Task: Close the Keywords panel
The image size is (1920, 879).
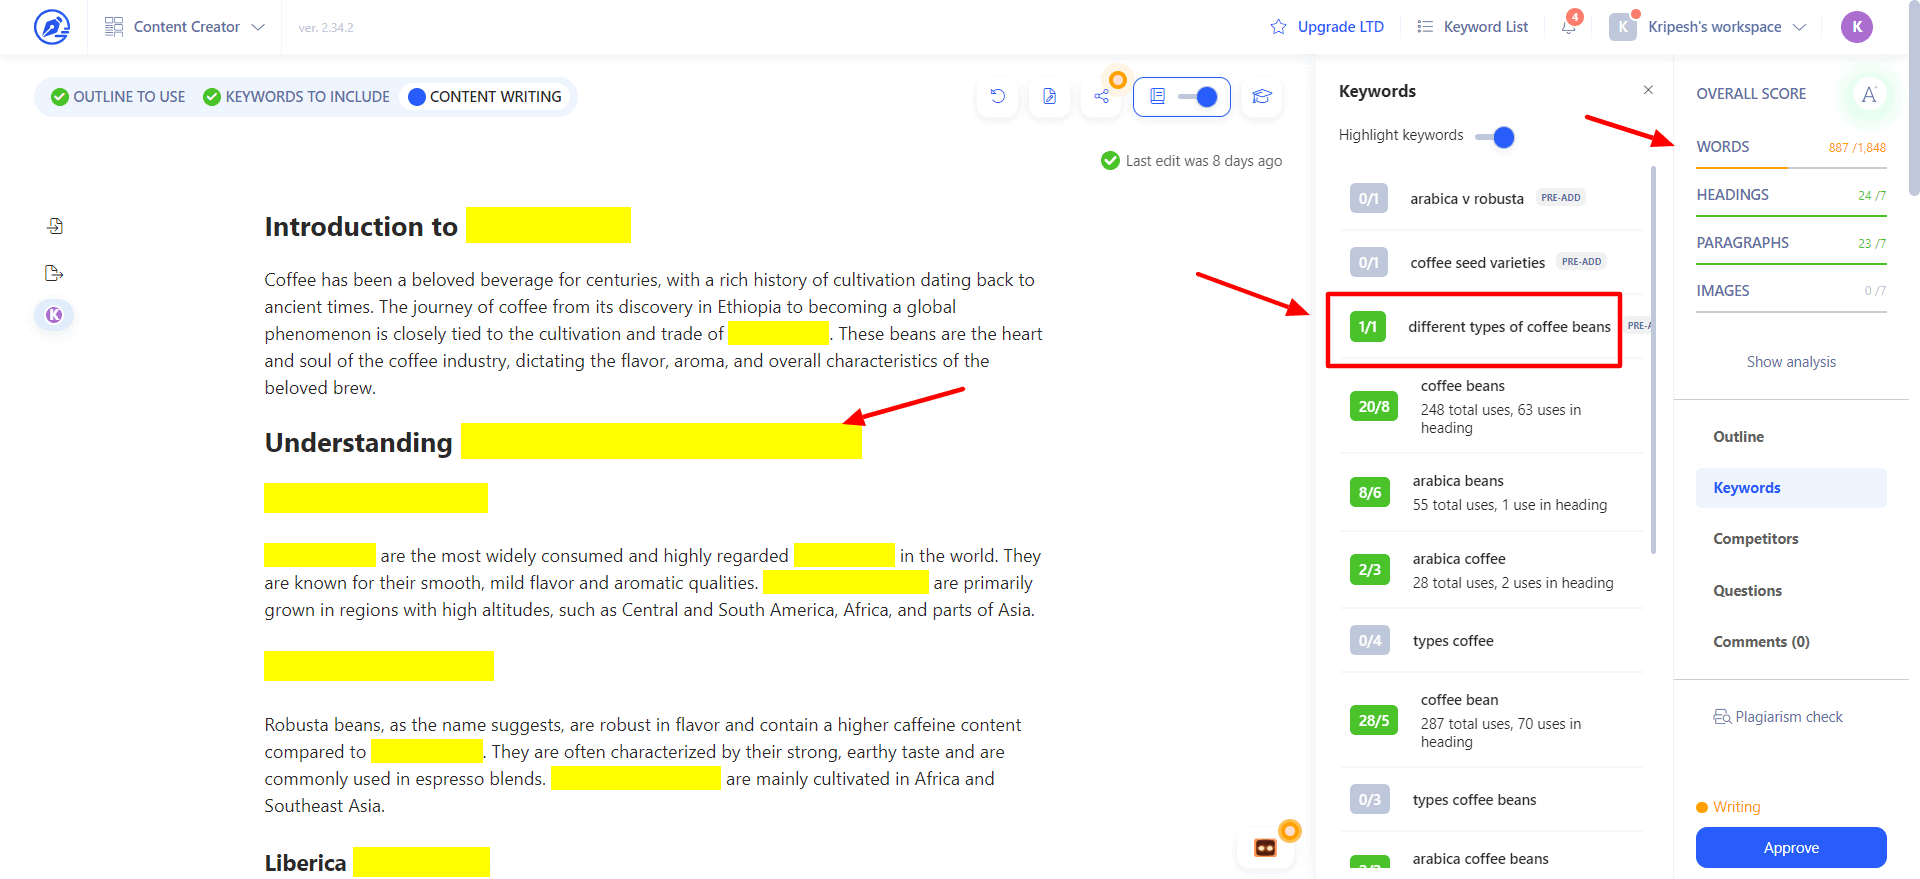Action: point(1648,90)
